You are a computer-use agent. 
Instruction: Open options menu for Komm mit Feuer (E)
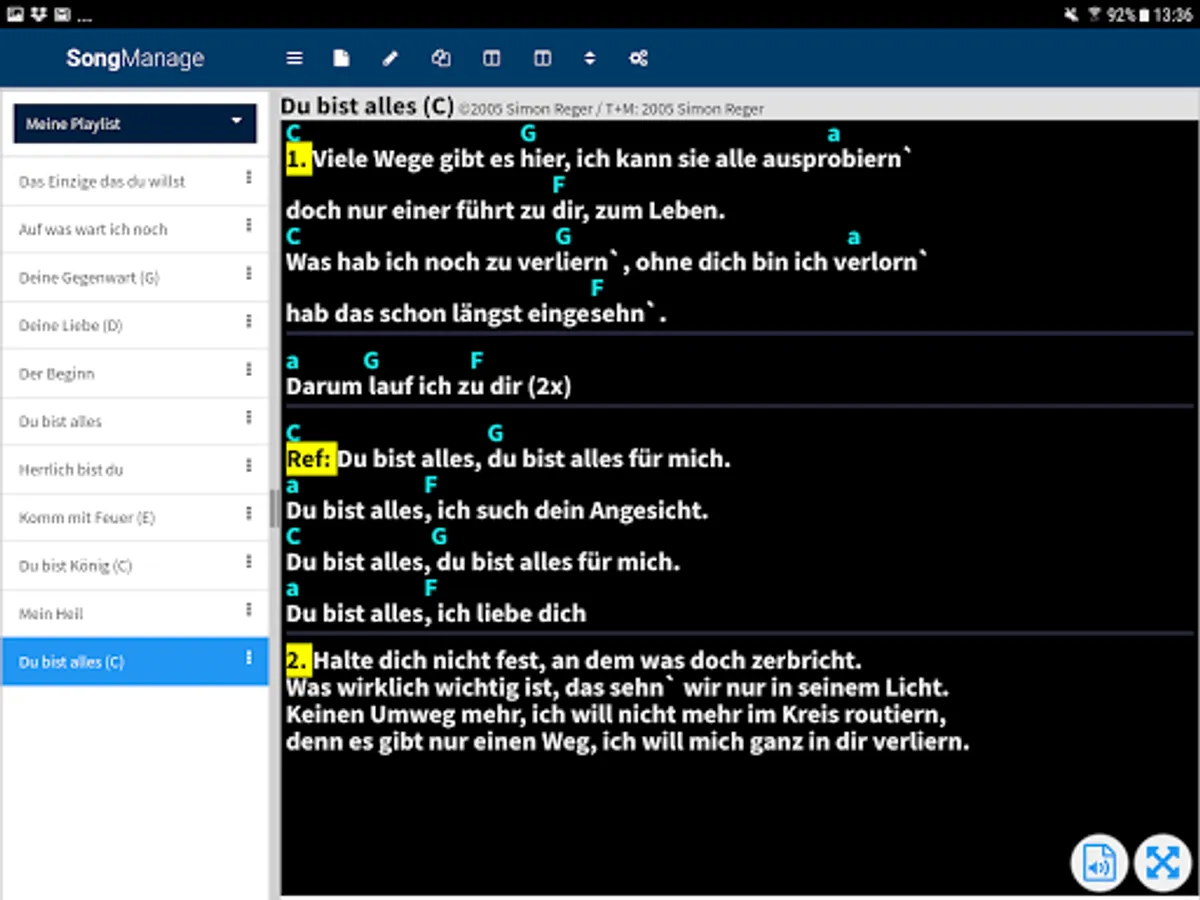click(249, 515)
